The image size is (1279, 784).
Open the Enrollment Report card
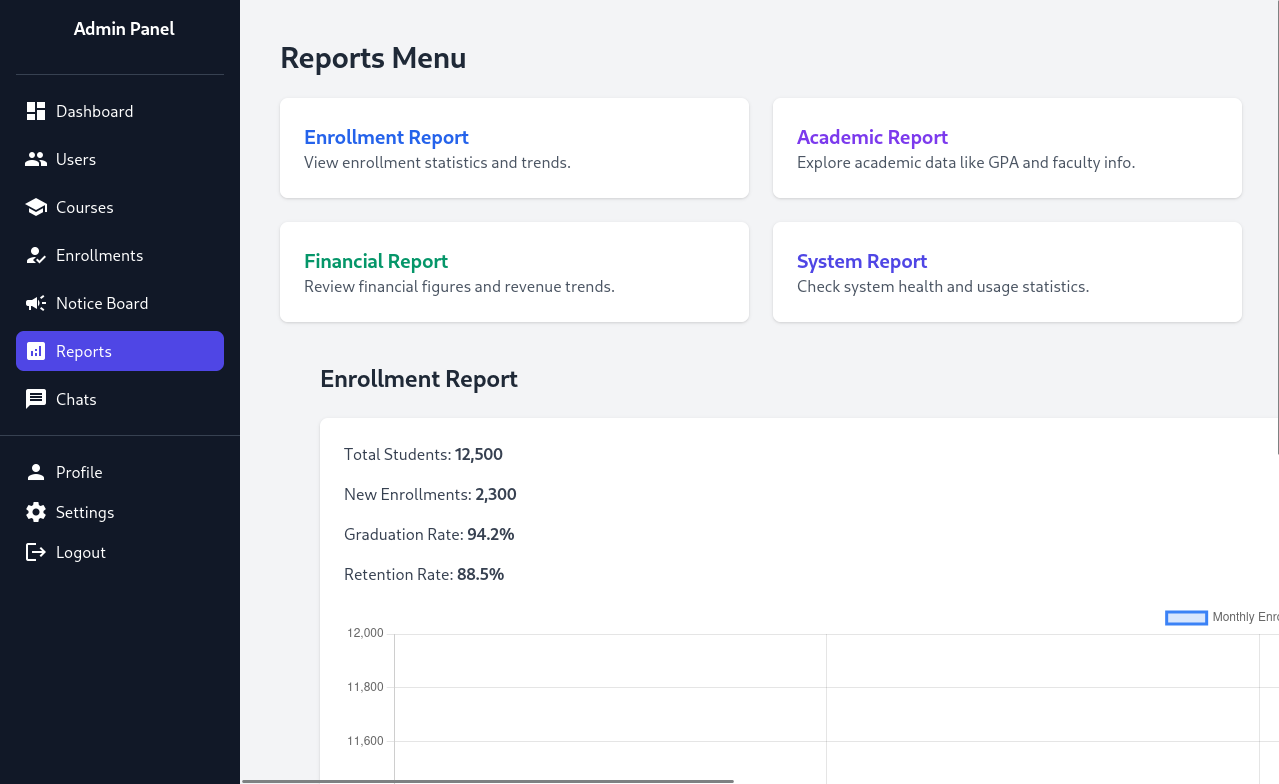click(514, 147)
